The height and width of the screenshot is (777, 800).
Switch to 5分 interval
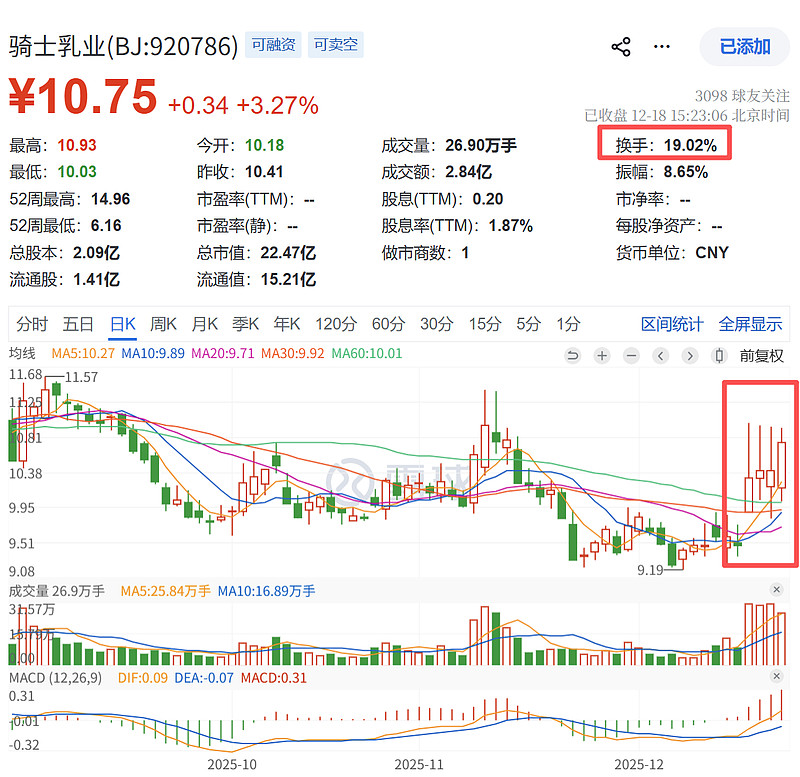coord(528,324)
